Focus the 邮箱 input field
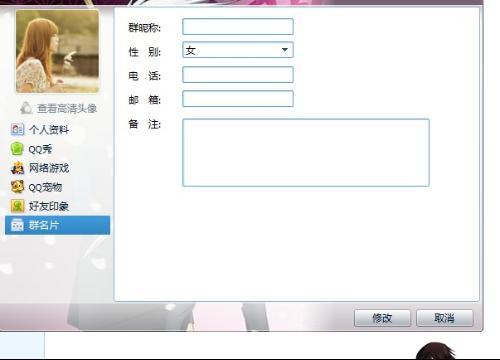This screenshot has width=500, height=360. click(238, 99)
